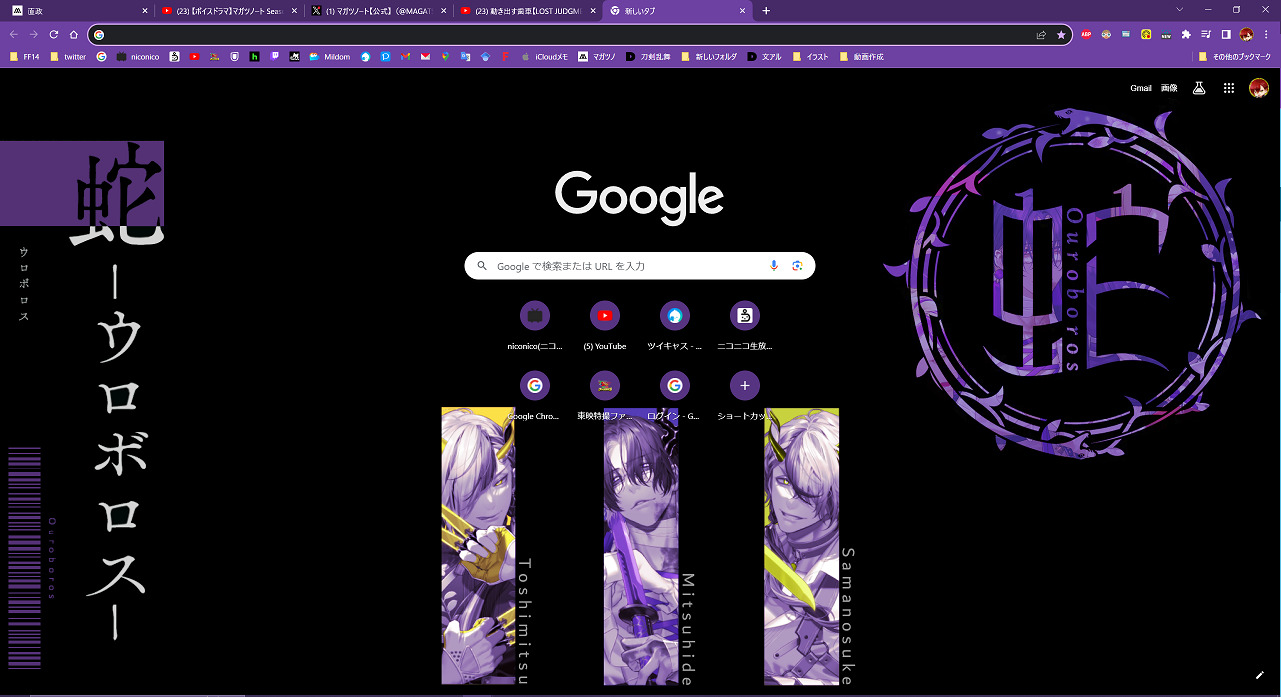This screenshot has width=1281, height=697.
Task: Open the Chrome profile avatar in toolbar
Action: click(1246, 34)
